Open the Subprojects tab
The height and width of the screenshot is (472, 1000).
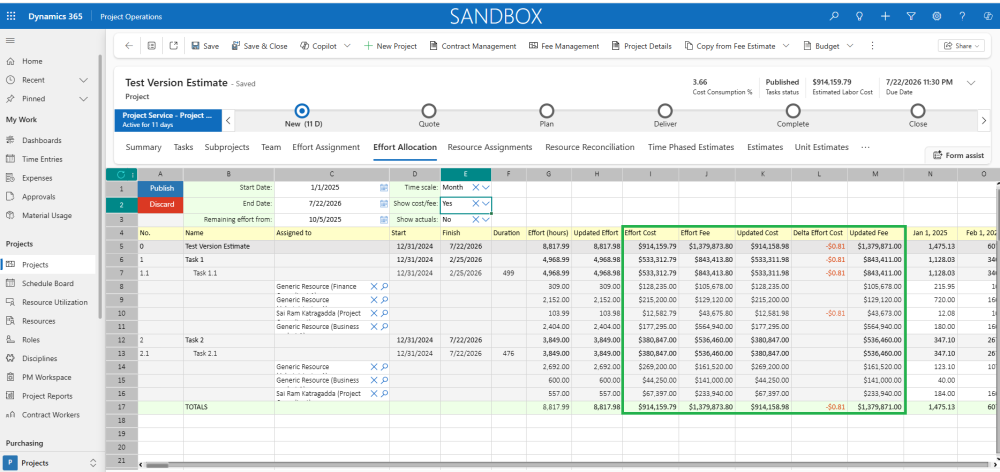[227, 147]
